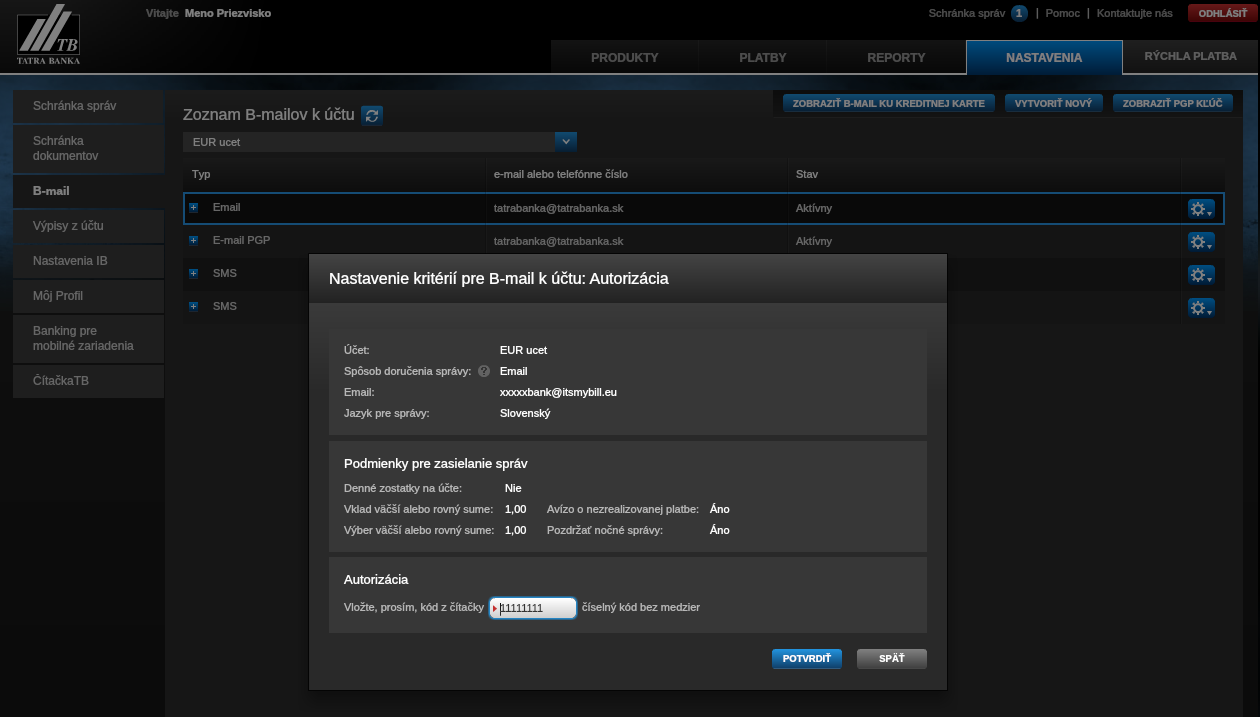Open the REPORTY tab
Screen dimensions: 1260x717
(896, 57)
